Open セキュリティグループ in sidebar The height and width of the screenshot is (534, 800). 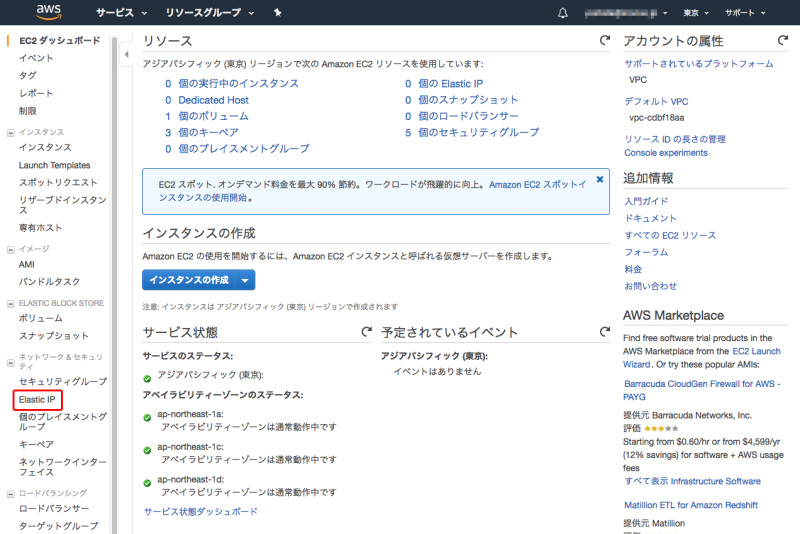pos(63,382)
